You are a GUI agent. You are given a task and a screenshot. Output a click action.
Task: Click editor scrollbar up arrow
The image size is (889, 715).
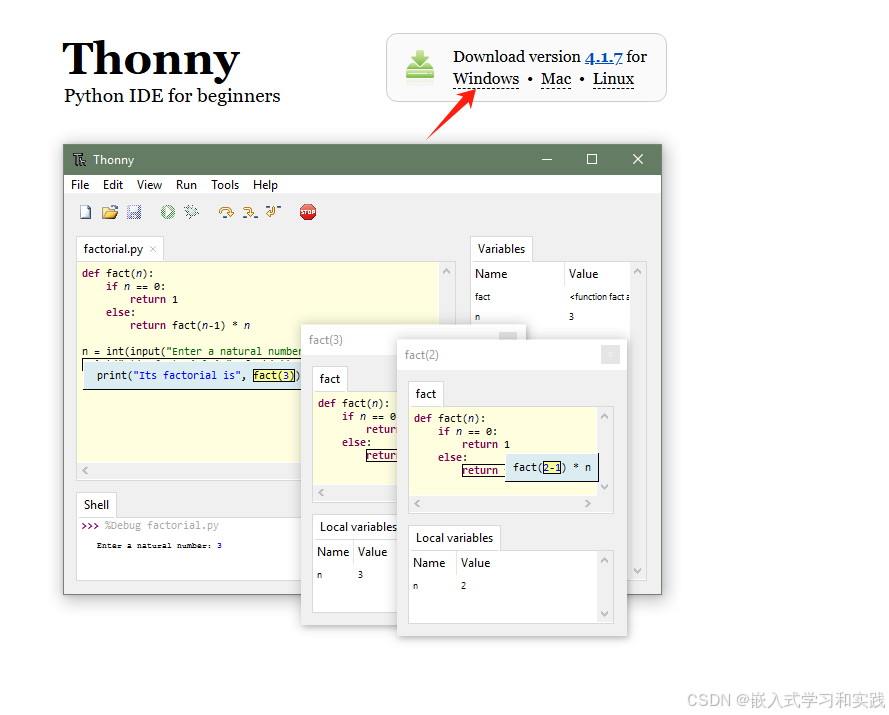pos(447,271)
